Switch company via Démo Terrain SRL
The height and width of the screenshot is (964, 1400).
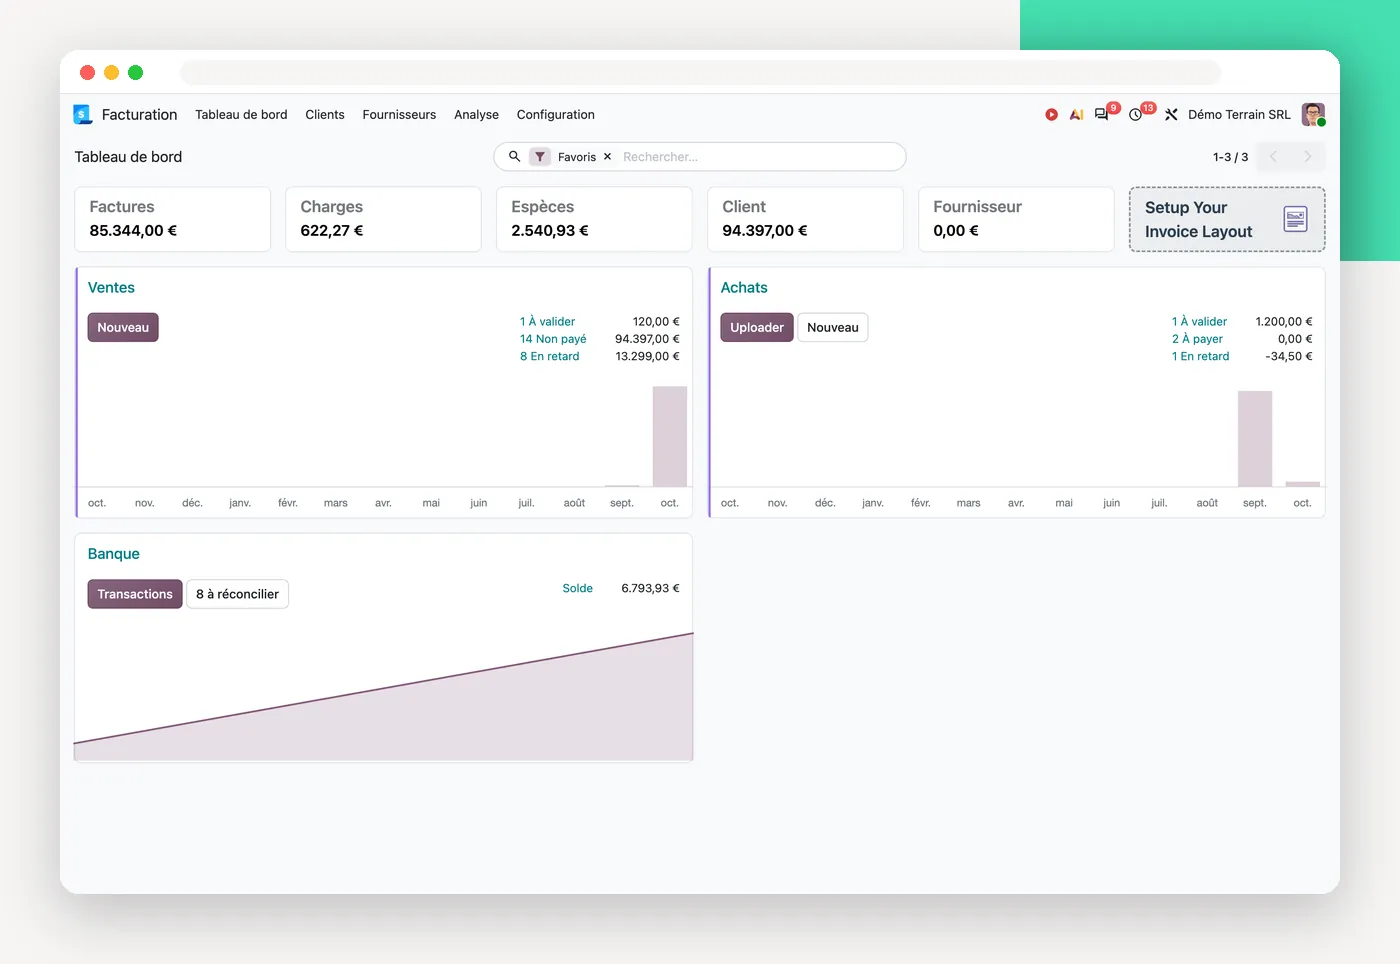[1239, 115]
